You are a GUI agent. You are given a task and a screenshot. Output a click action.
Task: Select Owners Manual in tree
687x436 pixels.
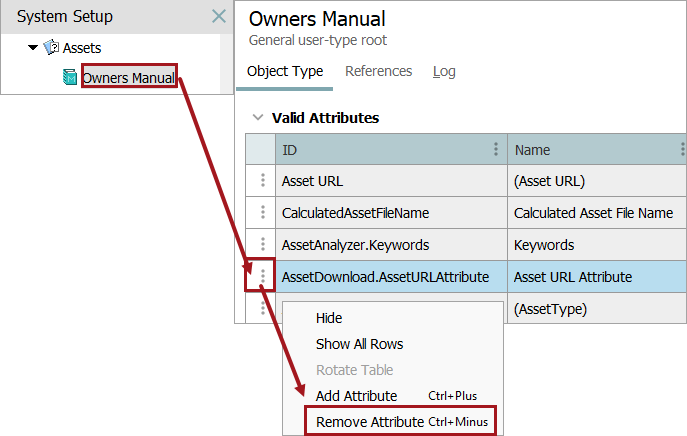tap(128, 77)
